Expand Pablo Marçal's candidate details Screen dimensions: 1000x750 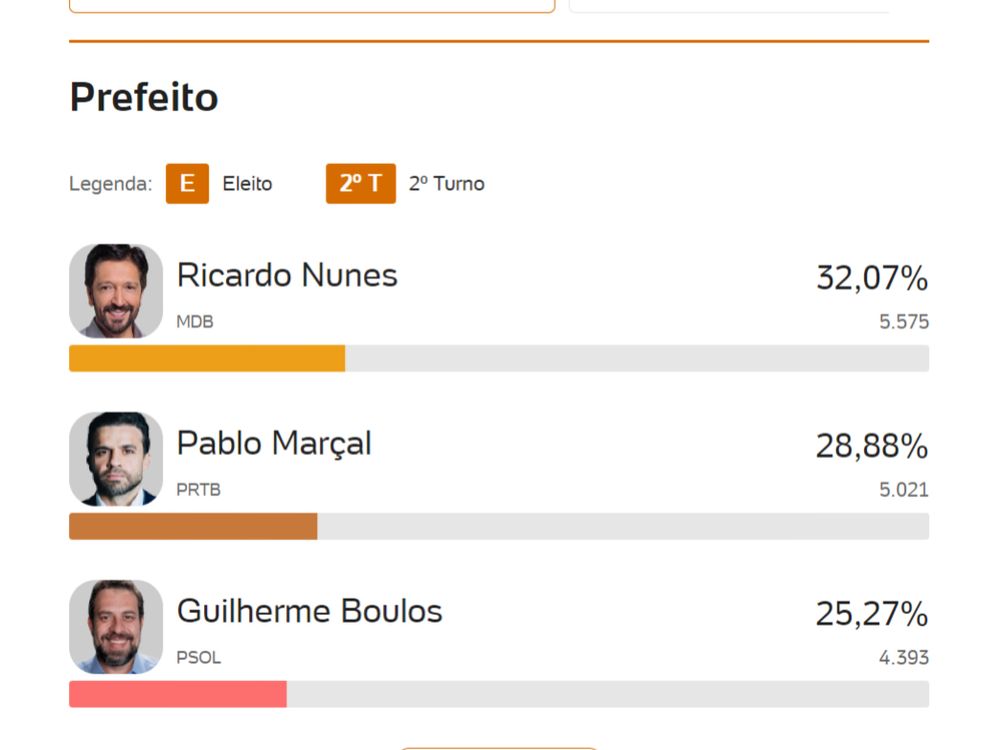pyautogui.click(x=273, y=443)
